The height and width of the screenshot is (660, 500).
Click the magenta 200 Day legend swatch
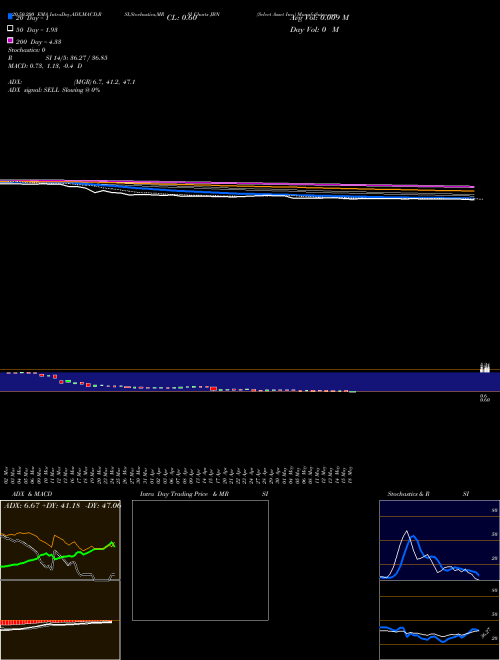pos(10,40)
